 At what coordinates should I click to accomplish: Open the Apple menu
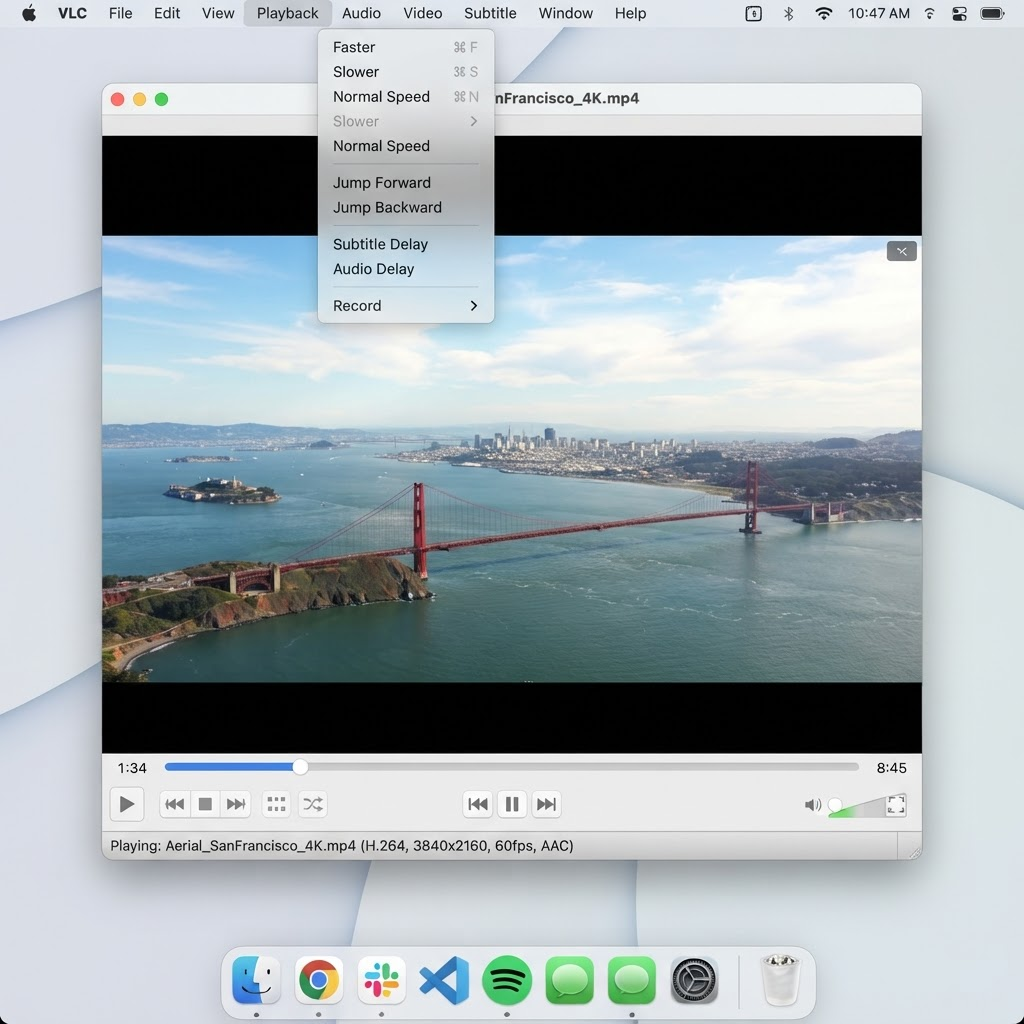click(x=29, y=13)
